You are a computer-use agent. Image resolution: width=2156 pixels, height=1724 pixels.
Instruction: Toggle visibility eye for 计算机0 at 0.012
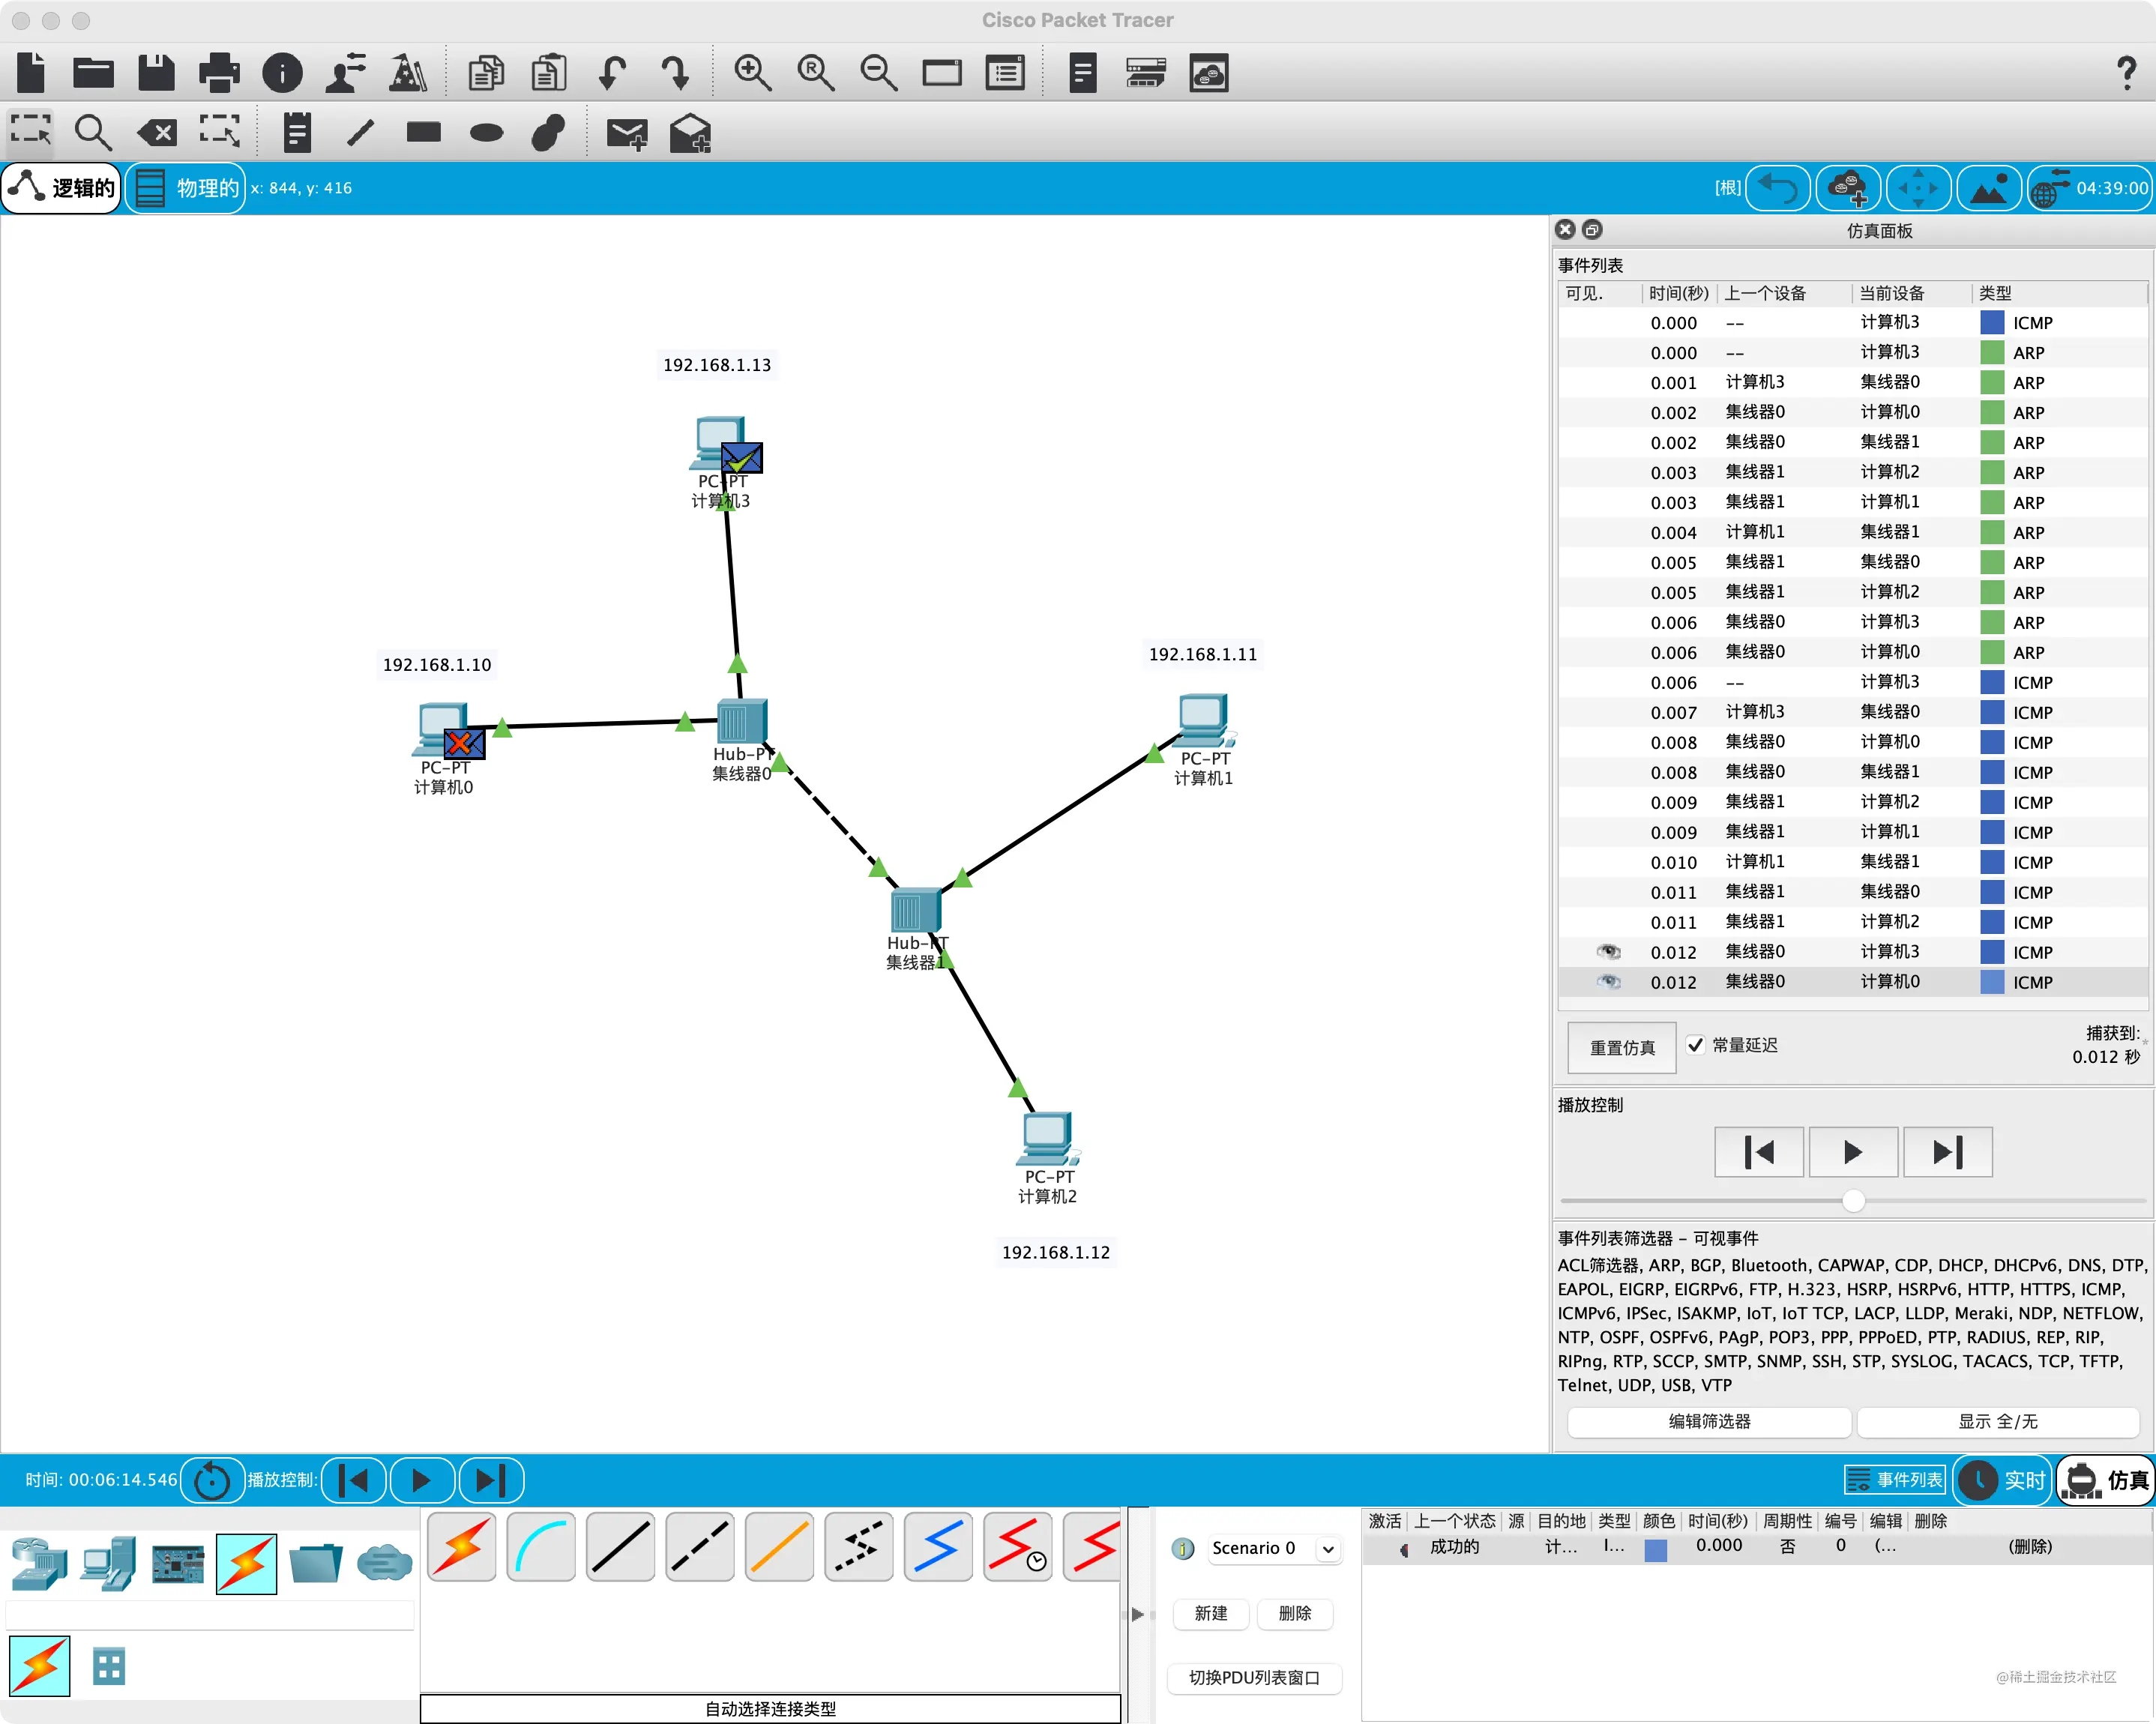pos(1609,982)
